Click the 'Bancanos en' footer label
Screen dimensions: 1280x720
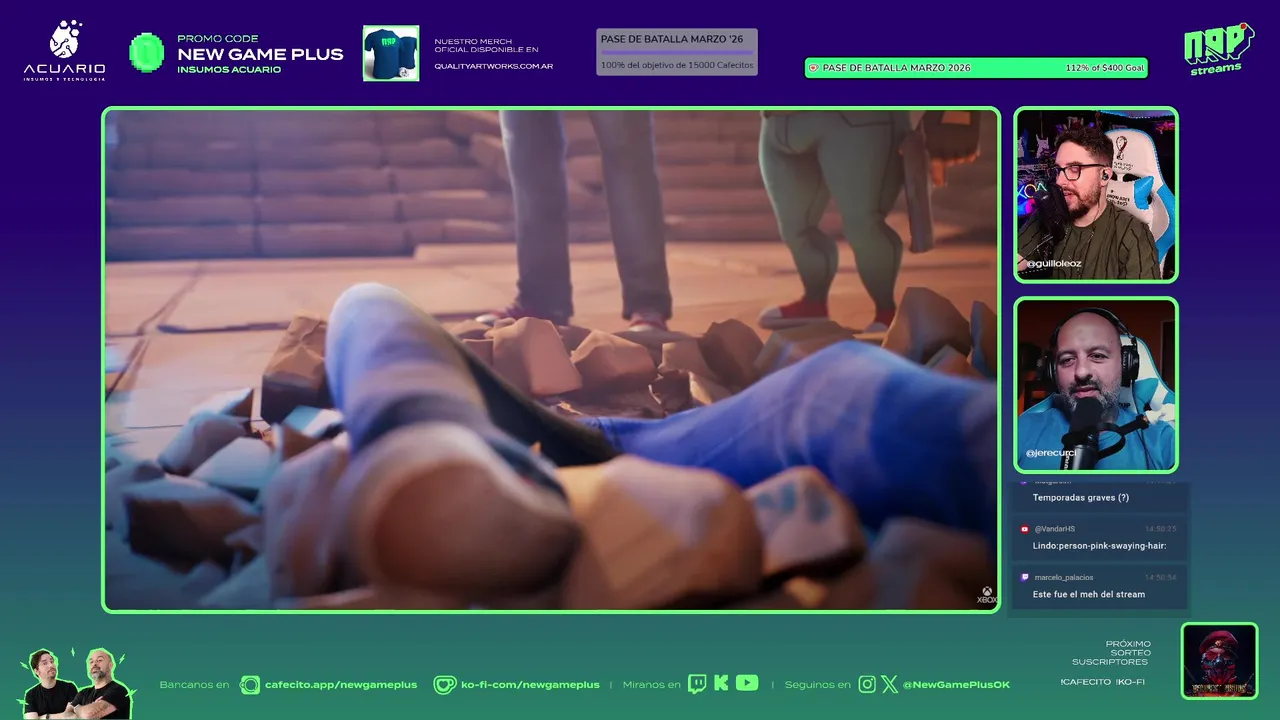point(194,685)
